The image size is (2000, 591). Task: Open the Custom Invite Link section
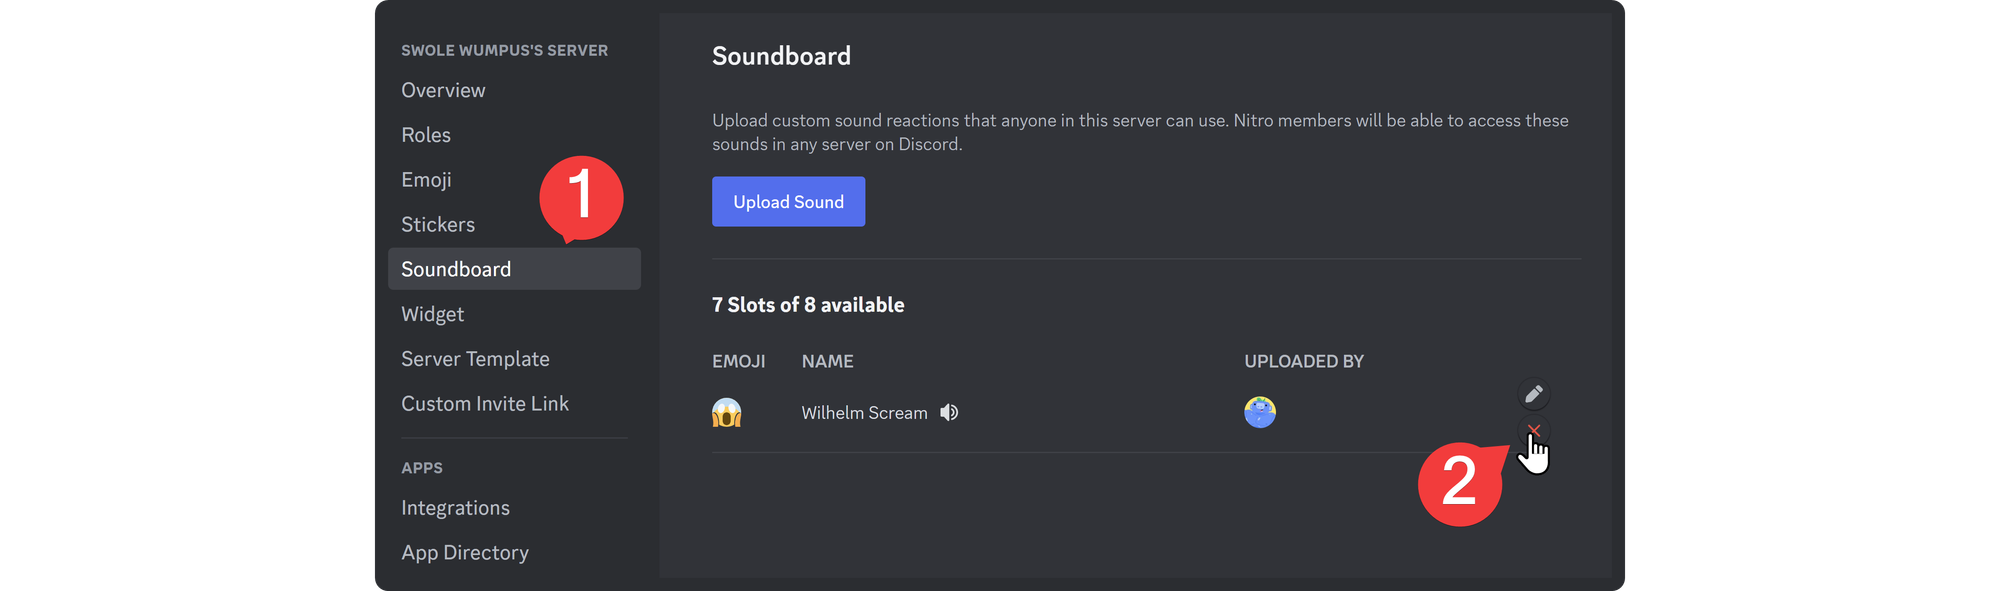(x=485, y=403)
